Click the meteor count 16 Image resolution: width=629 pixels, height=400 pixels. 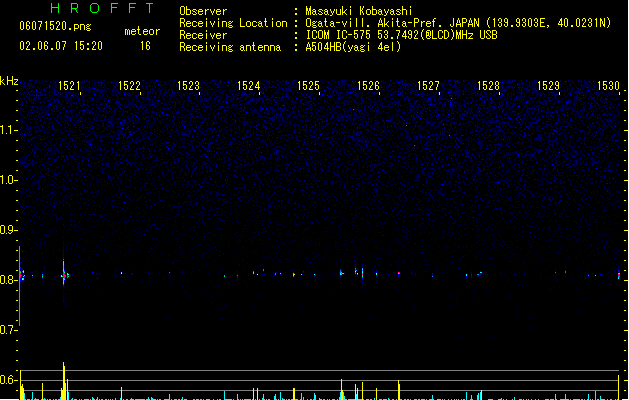click(x=145, y=46)
